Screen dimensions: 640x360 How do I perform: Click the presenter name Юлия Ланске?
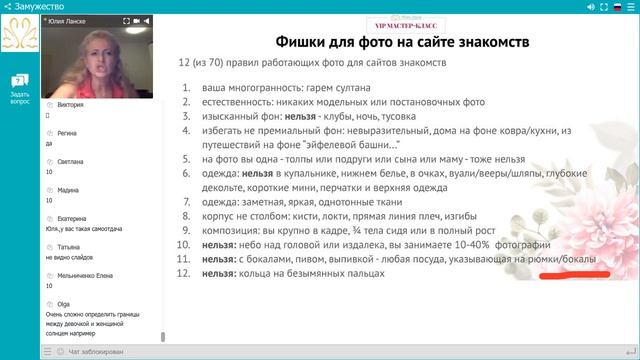(67, 21)
